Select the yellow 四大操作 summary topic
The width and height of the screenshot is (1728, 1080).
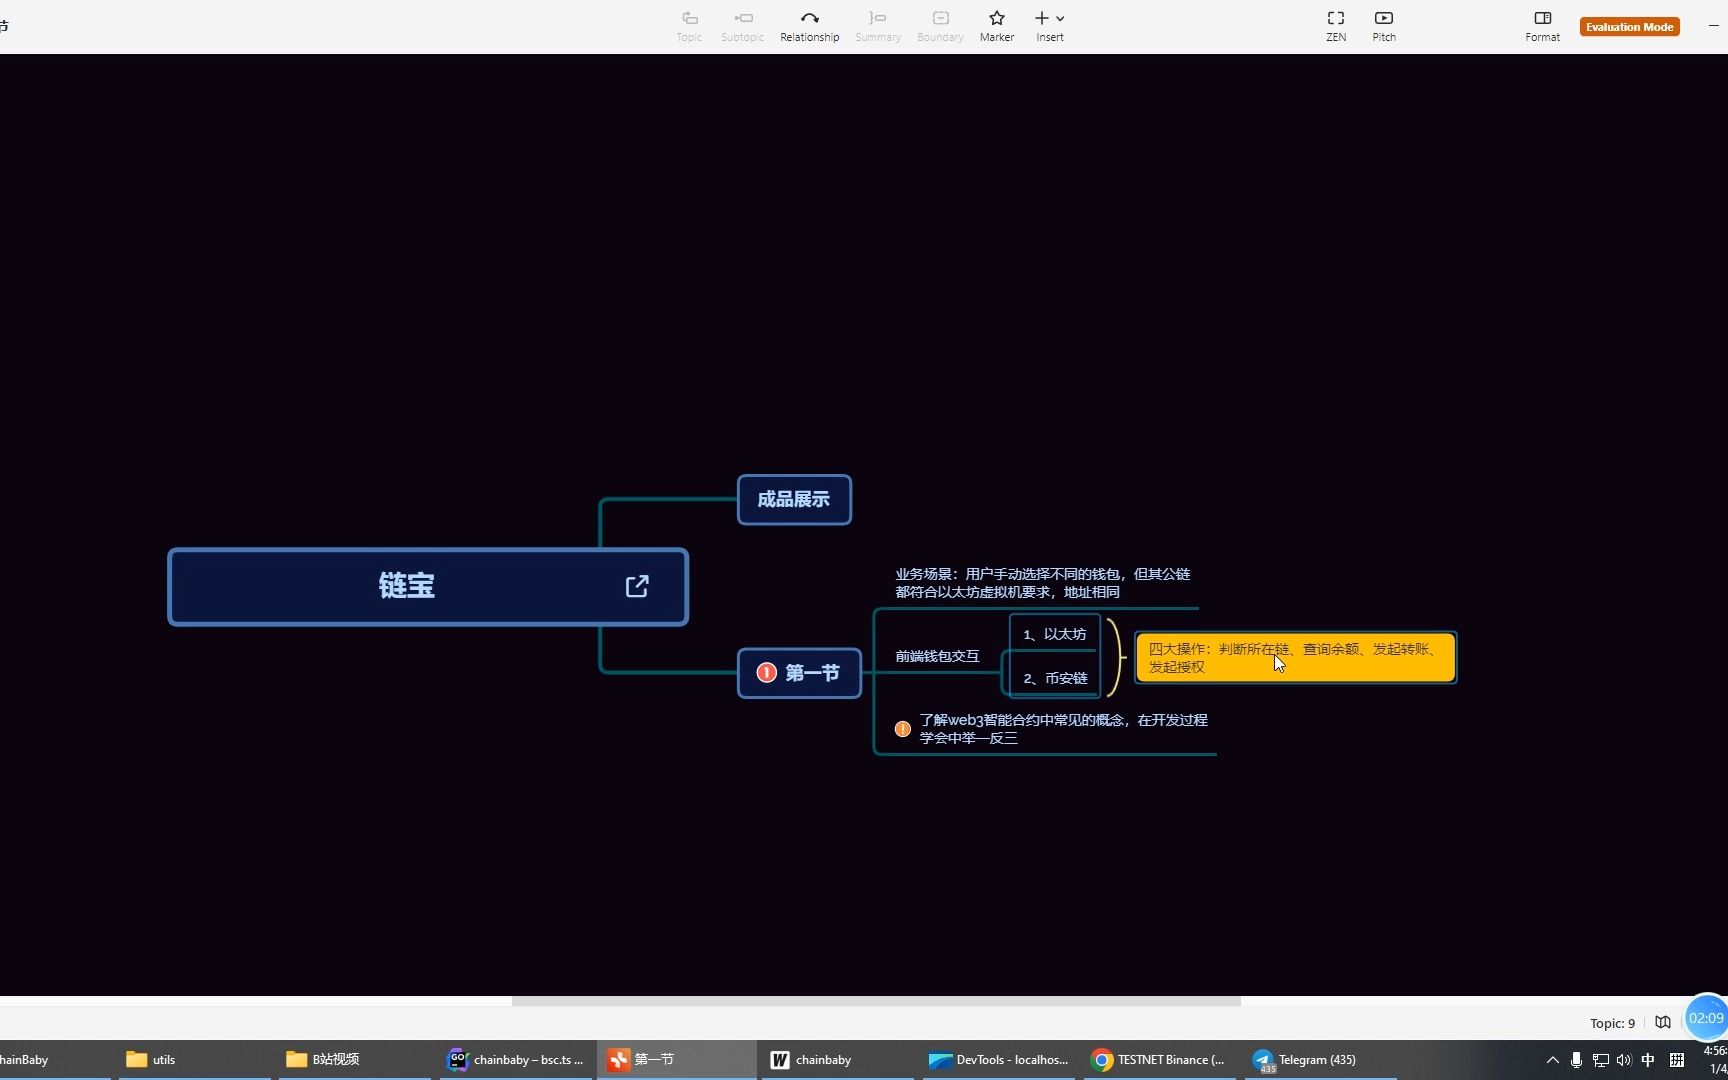coord(1295,658)
